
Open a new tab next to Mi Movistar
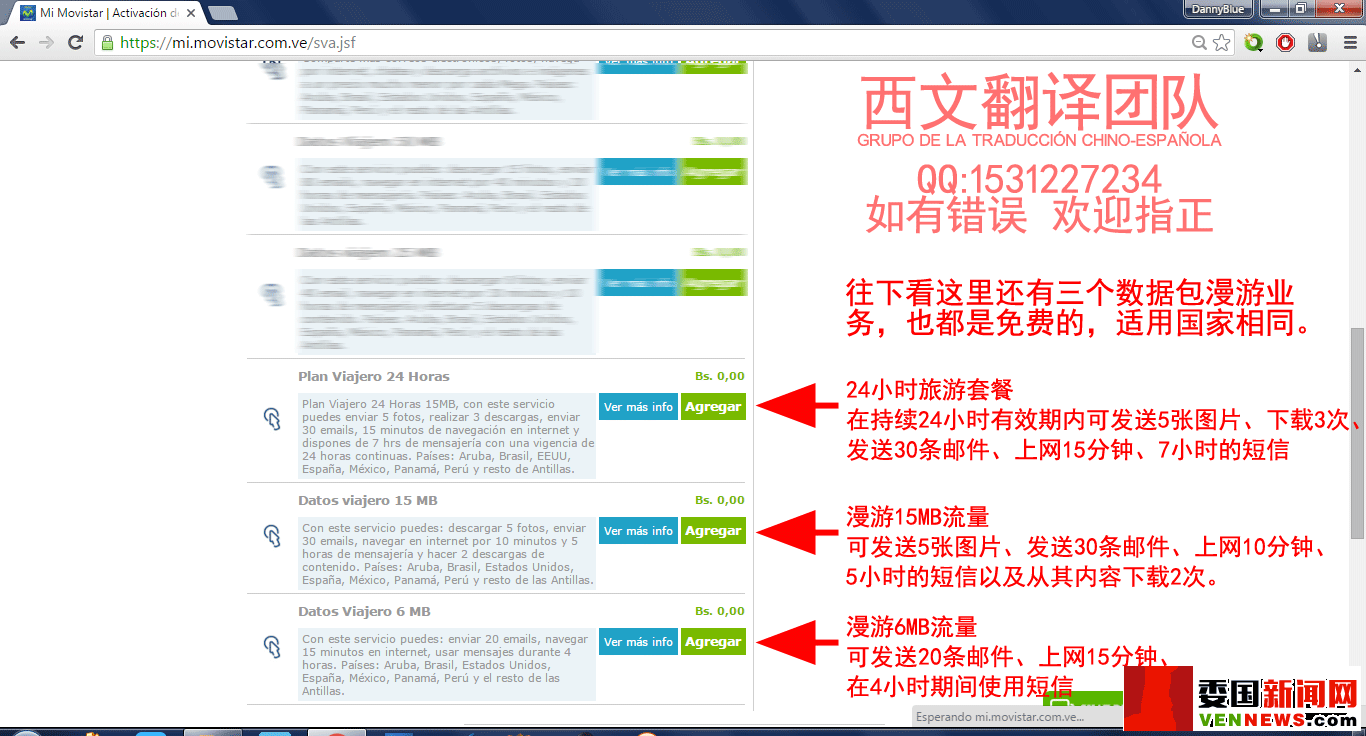223,13
